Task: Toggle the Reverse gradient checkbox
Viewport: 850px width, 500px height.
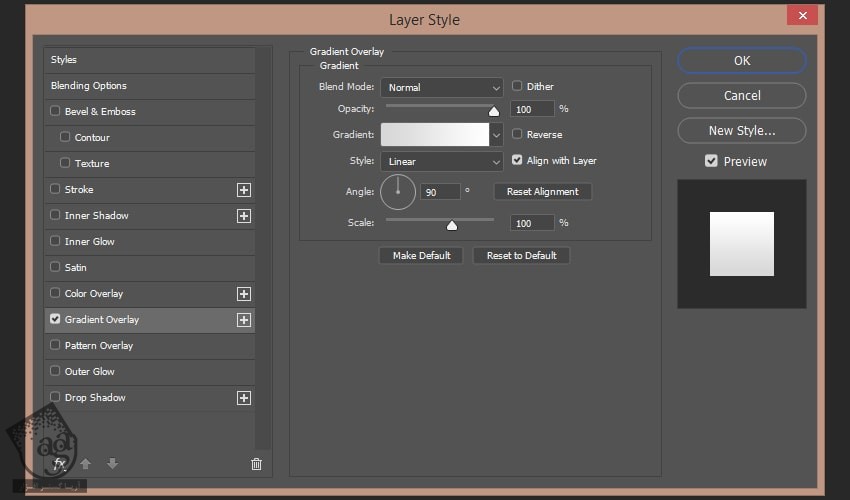Action: 517,134
